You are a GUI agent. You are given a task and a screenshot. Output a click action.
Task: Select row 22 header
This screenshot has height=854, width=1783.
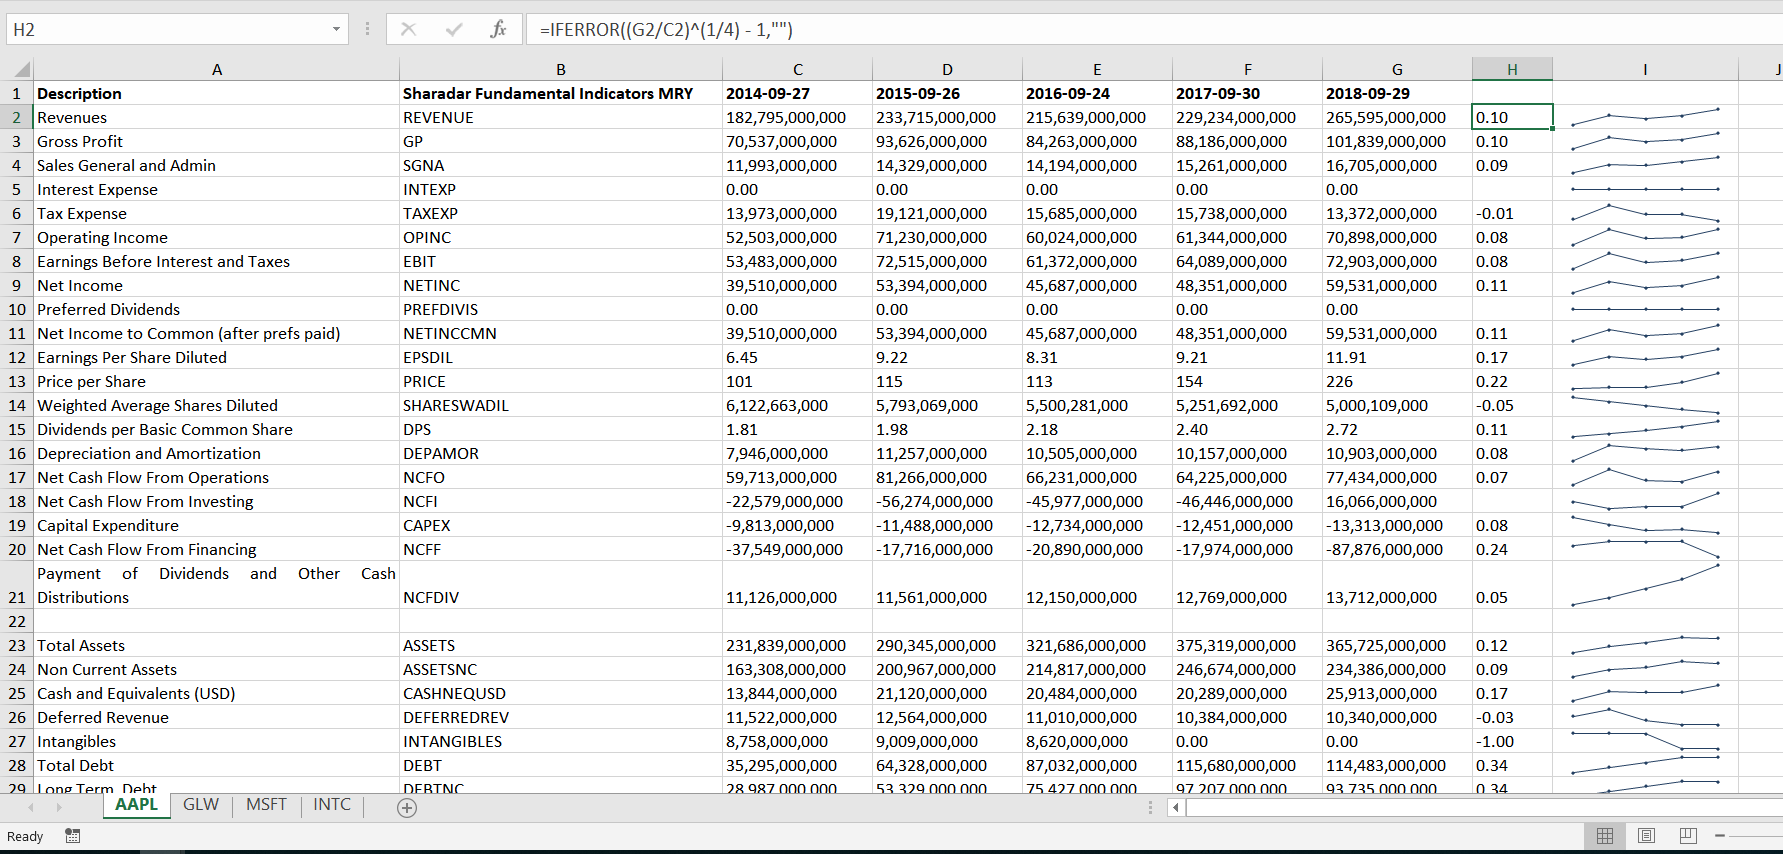[16, 621]
